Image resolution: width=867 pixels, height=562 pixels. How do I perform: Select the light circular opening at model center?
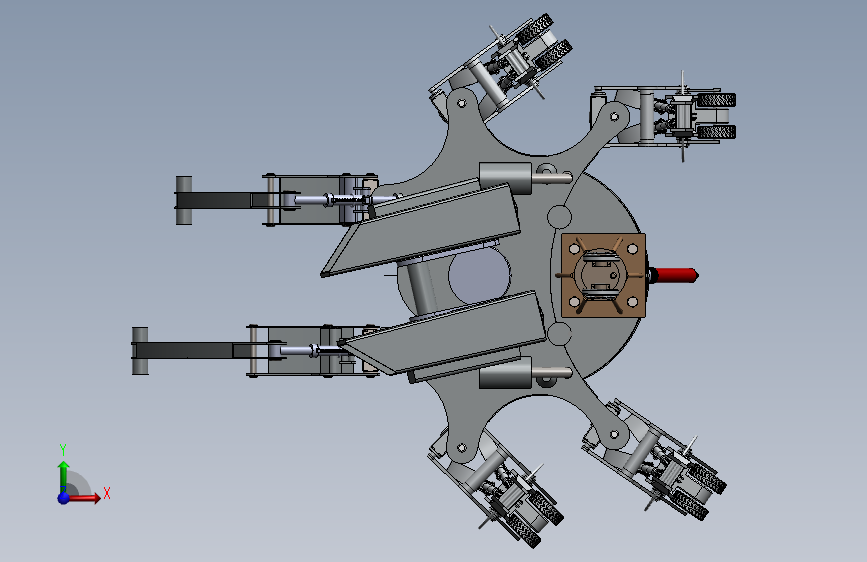pos(479,274)
